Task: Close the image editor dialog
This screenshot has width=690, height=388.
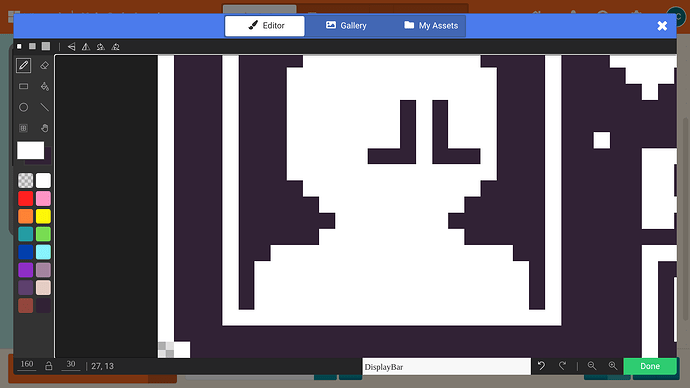Action: click(662, 26)
